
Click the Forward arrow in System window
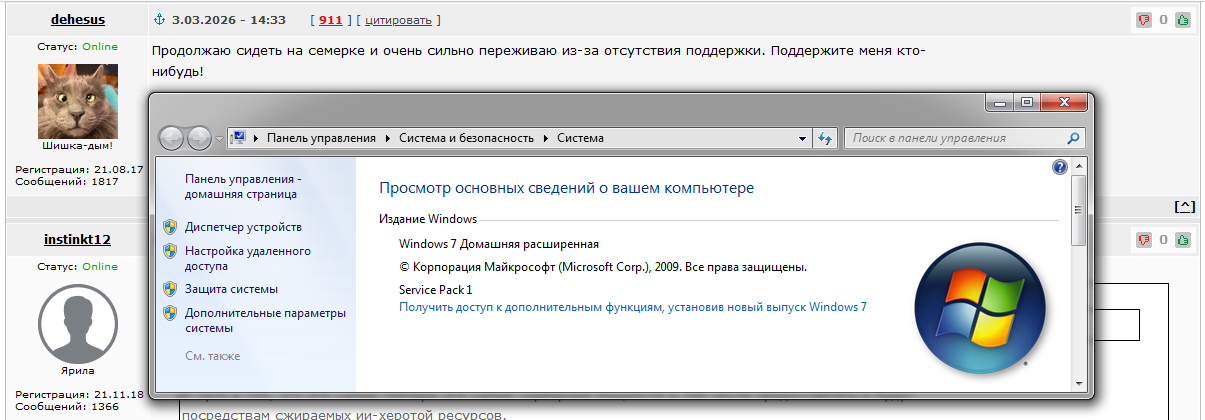tap(199, 138)
